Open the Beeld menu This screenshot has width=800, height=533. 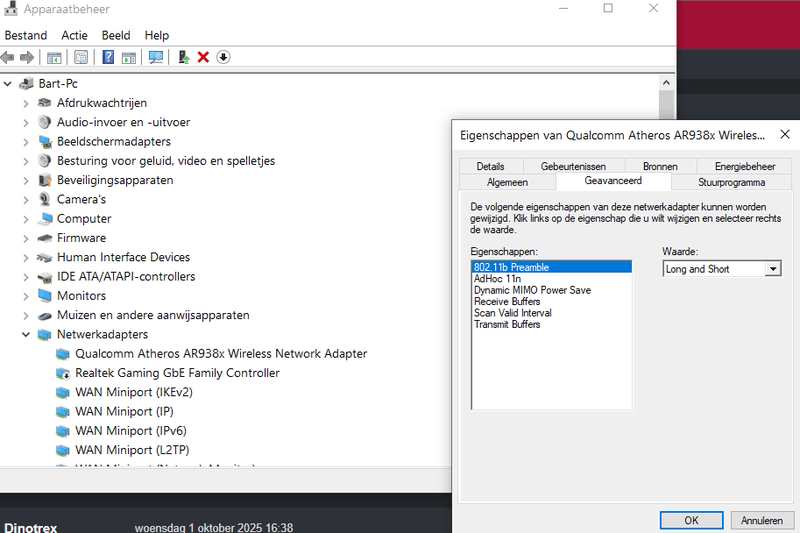point(116,35)
